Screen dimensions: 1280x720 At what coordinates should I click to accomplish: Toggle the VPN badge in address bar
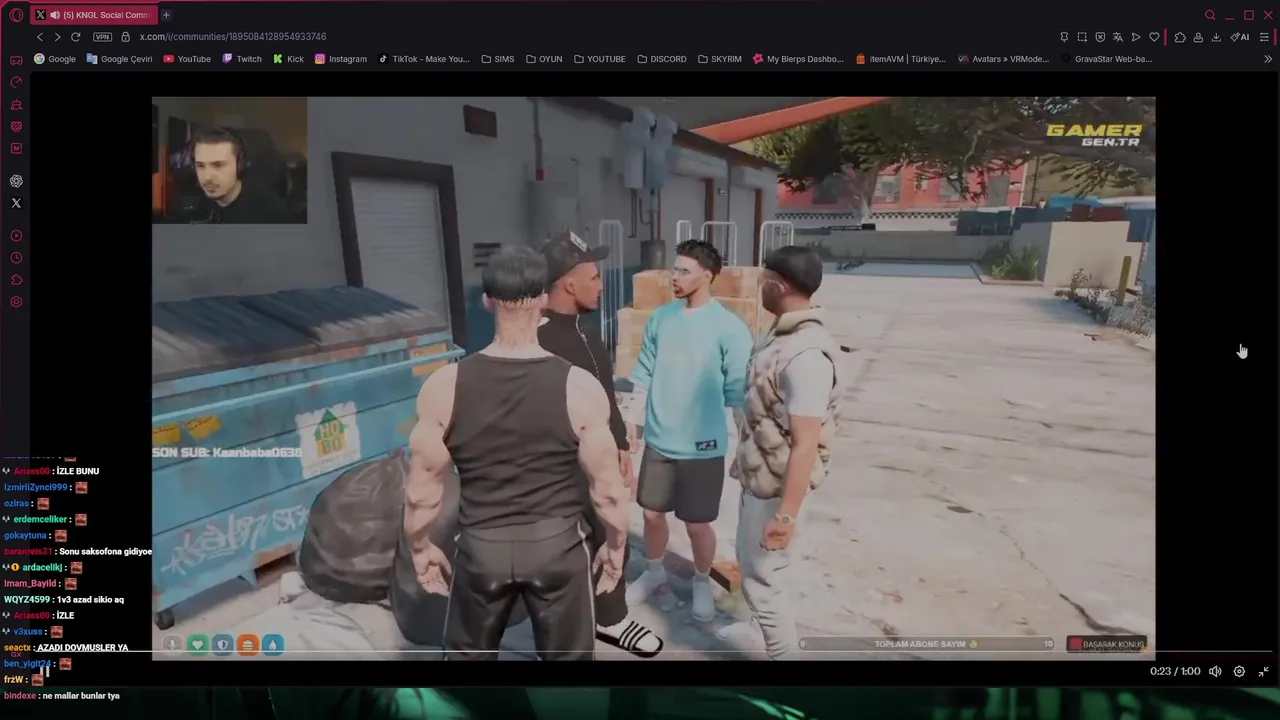pyautogui.click(x=102, y=37)
